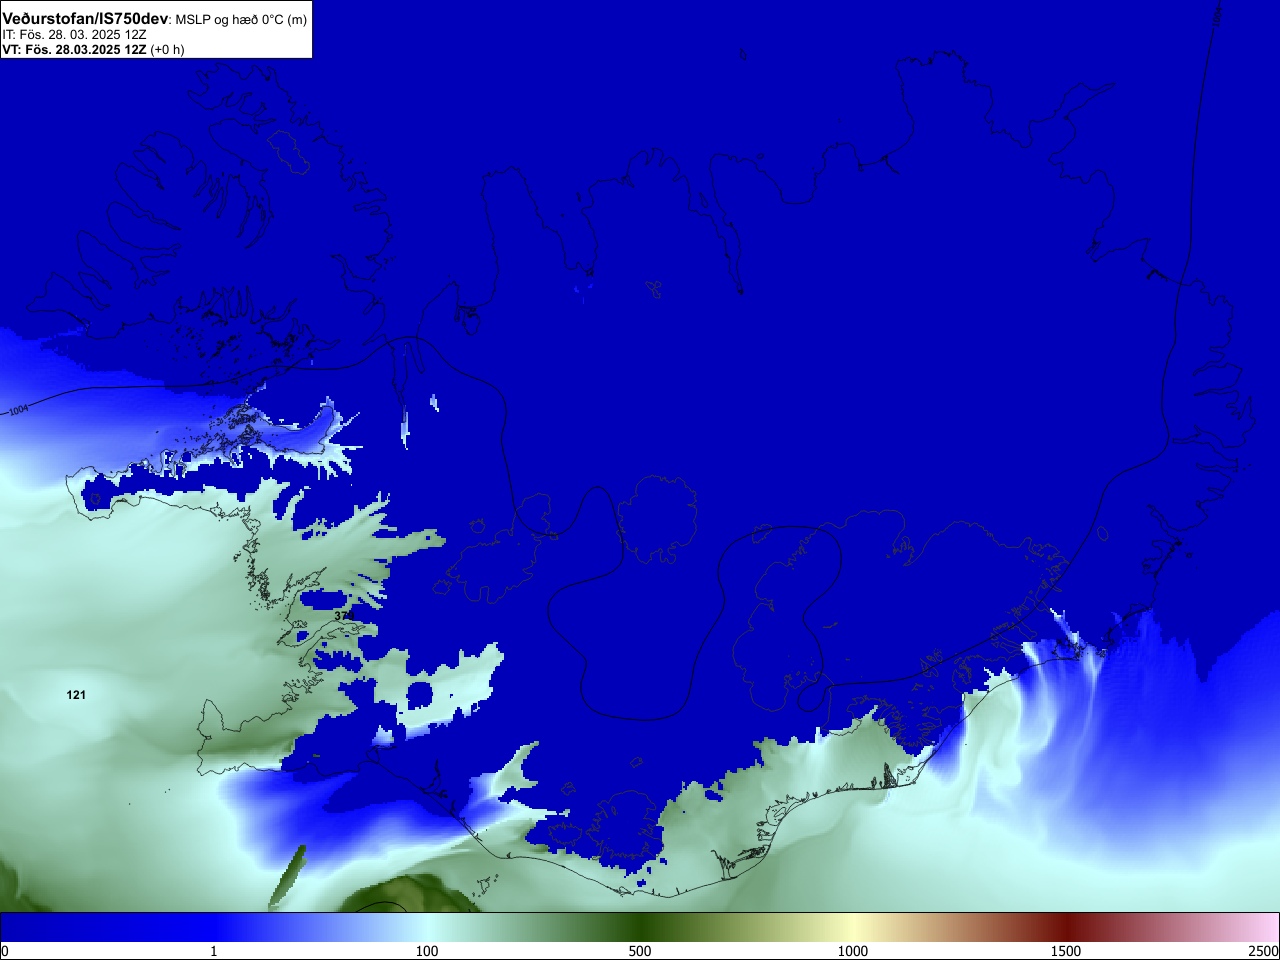1280x960 pixels.
Task: Click the "121" value on the map
Action: click(x=76, y=695)
